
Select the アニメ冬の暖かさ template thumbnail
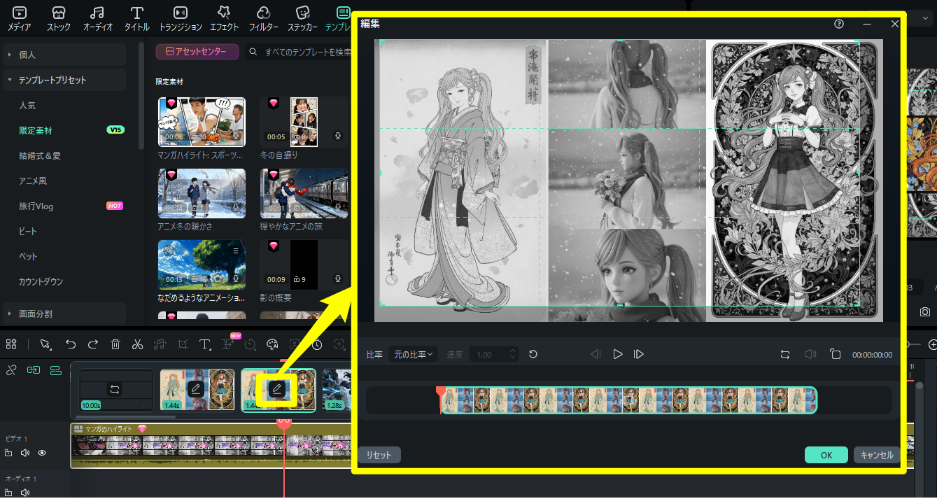tap(201, 193)
